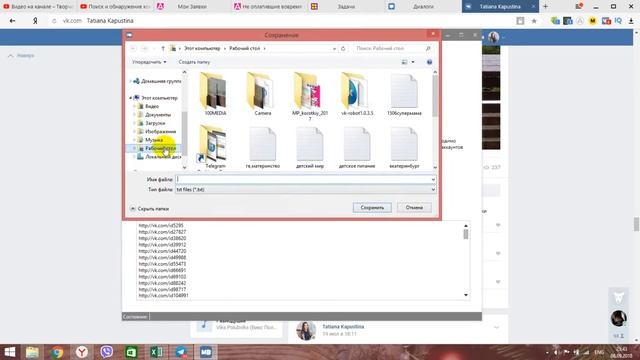Click the file list vertical scrollbar
This screenshot has height=360, width=640.
(435, 120)
